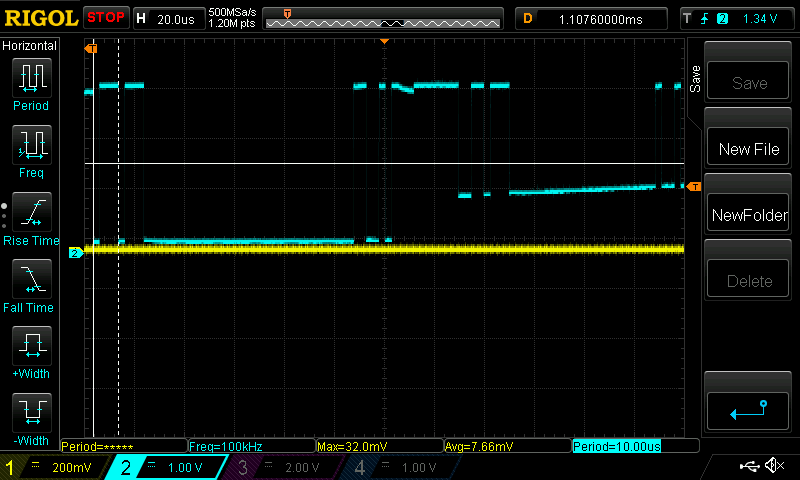800x480 pixels.
Task: Click the STOP run status indicator
Action: point(106,18)
